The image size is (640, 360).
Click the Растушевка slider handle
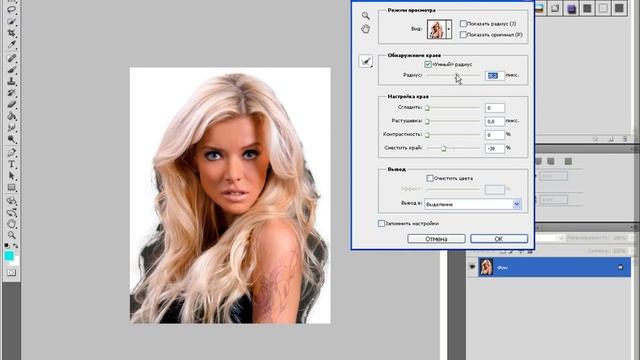427,122
